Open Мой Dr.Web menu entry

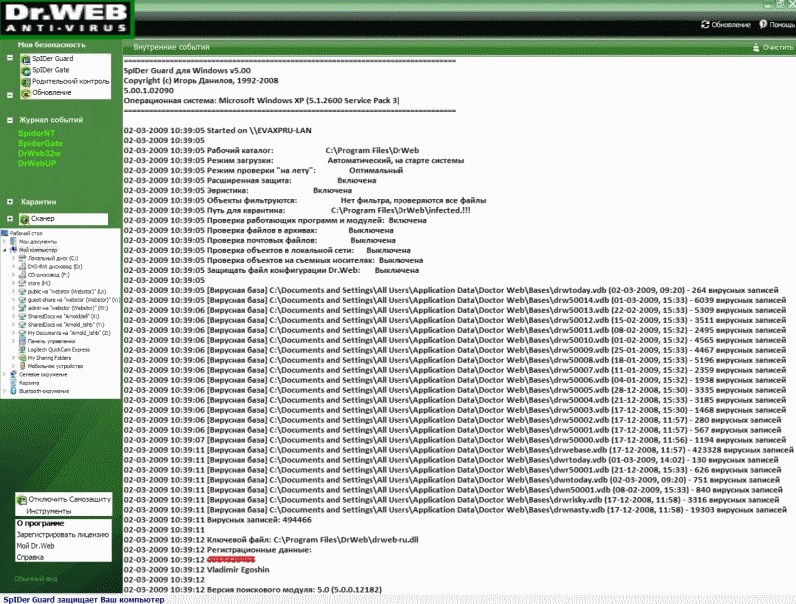35,546
